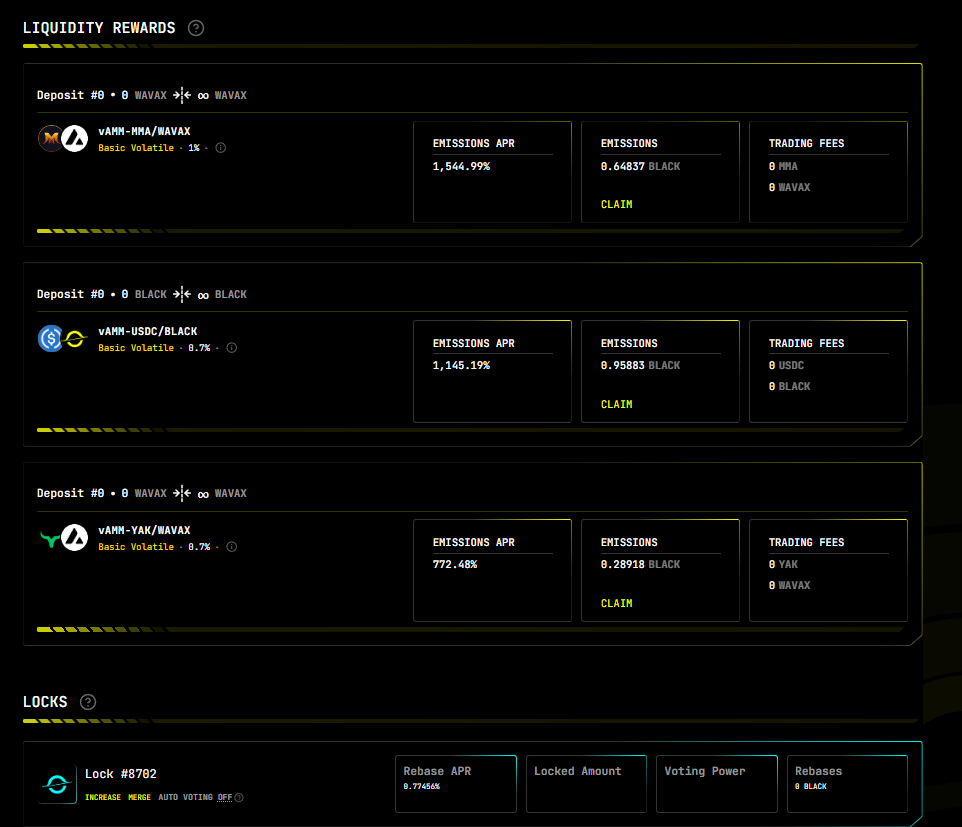962x827 pixels.
Task: Click the YAK/WAVAX token pair logo
Action: 63,538
